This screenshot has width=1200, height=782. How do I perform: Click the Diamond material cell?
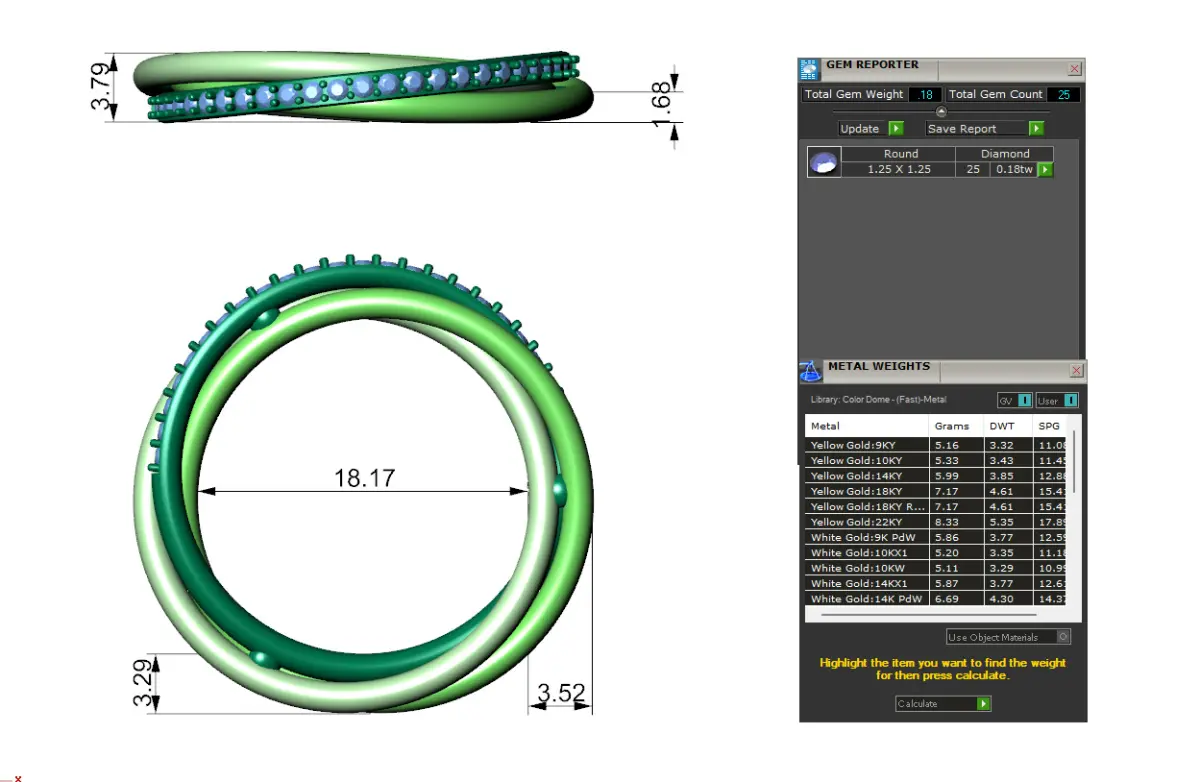pos(1005,154)
